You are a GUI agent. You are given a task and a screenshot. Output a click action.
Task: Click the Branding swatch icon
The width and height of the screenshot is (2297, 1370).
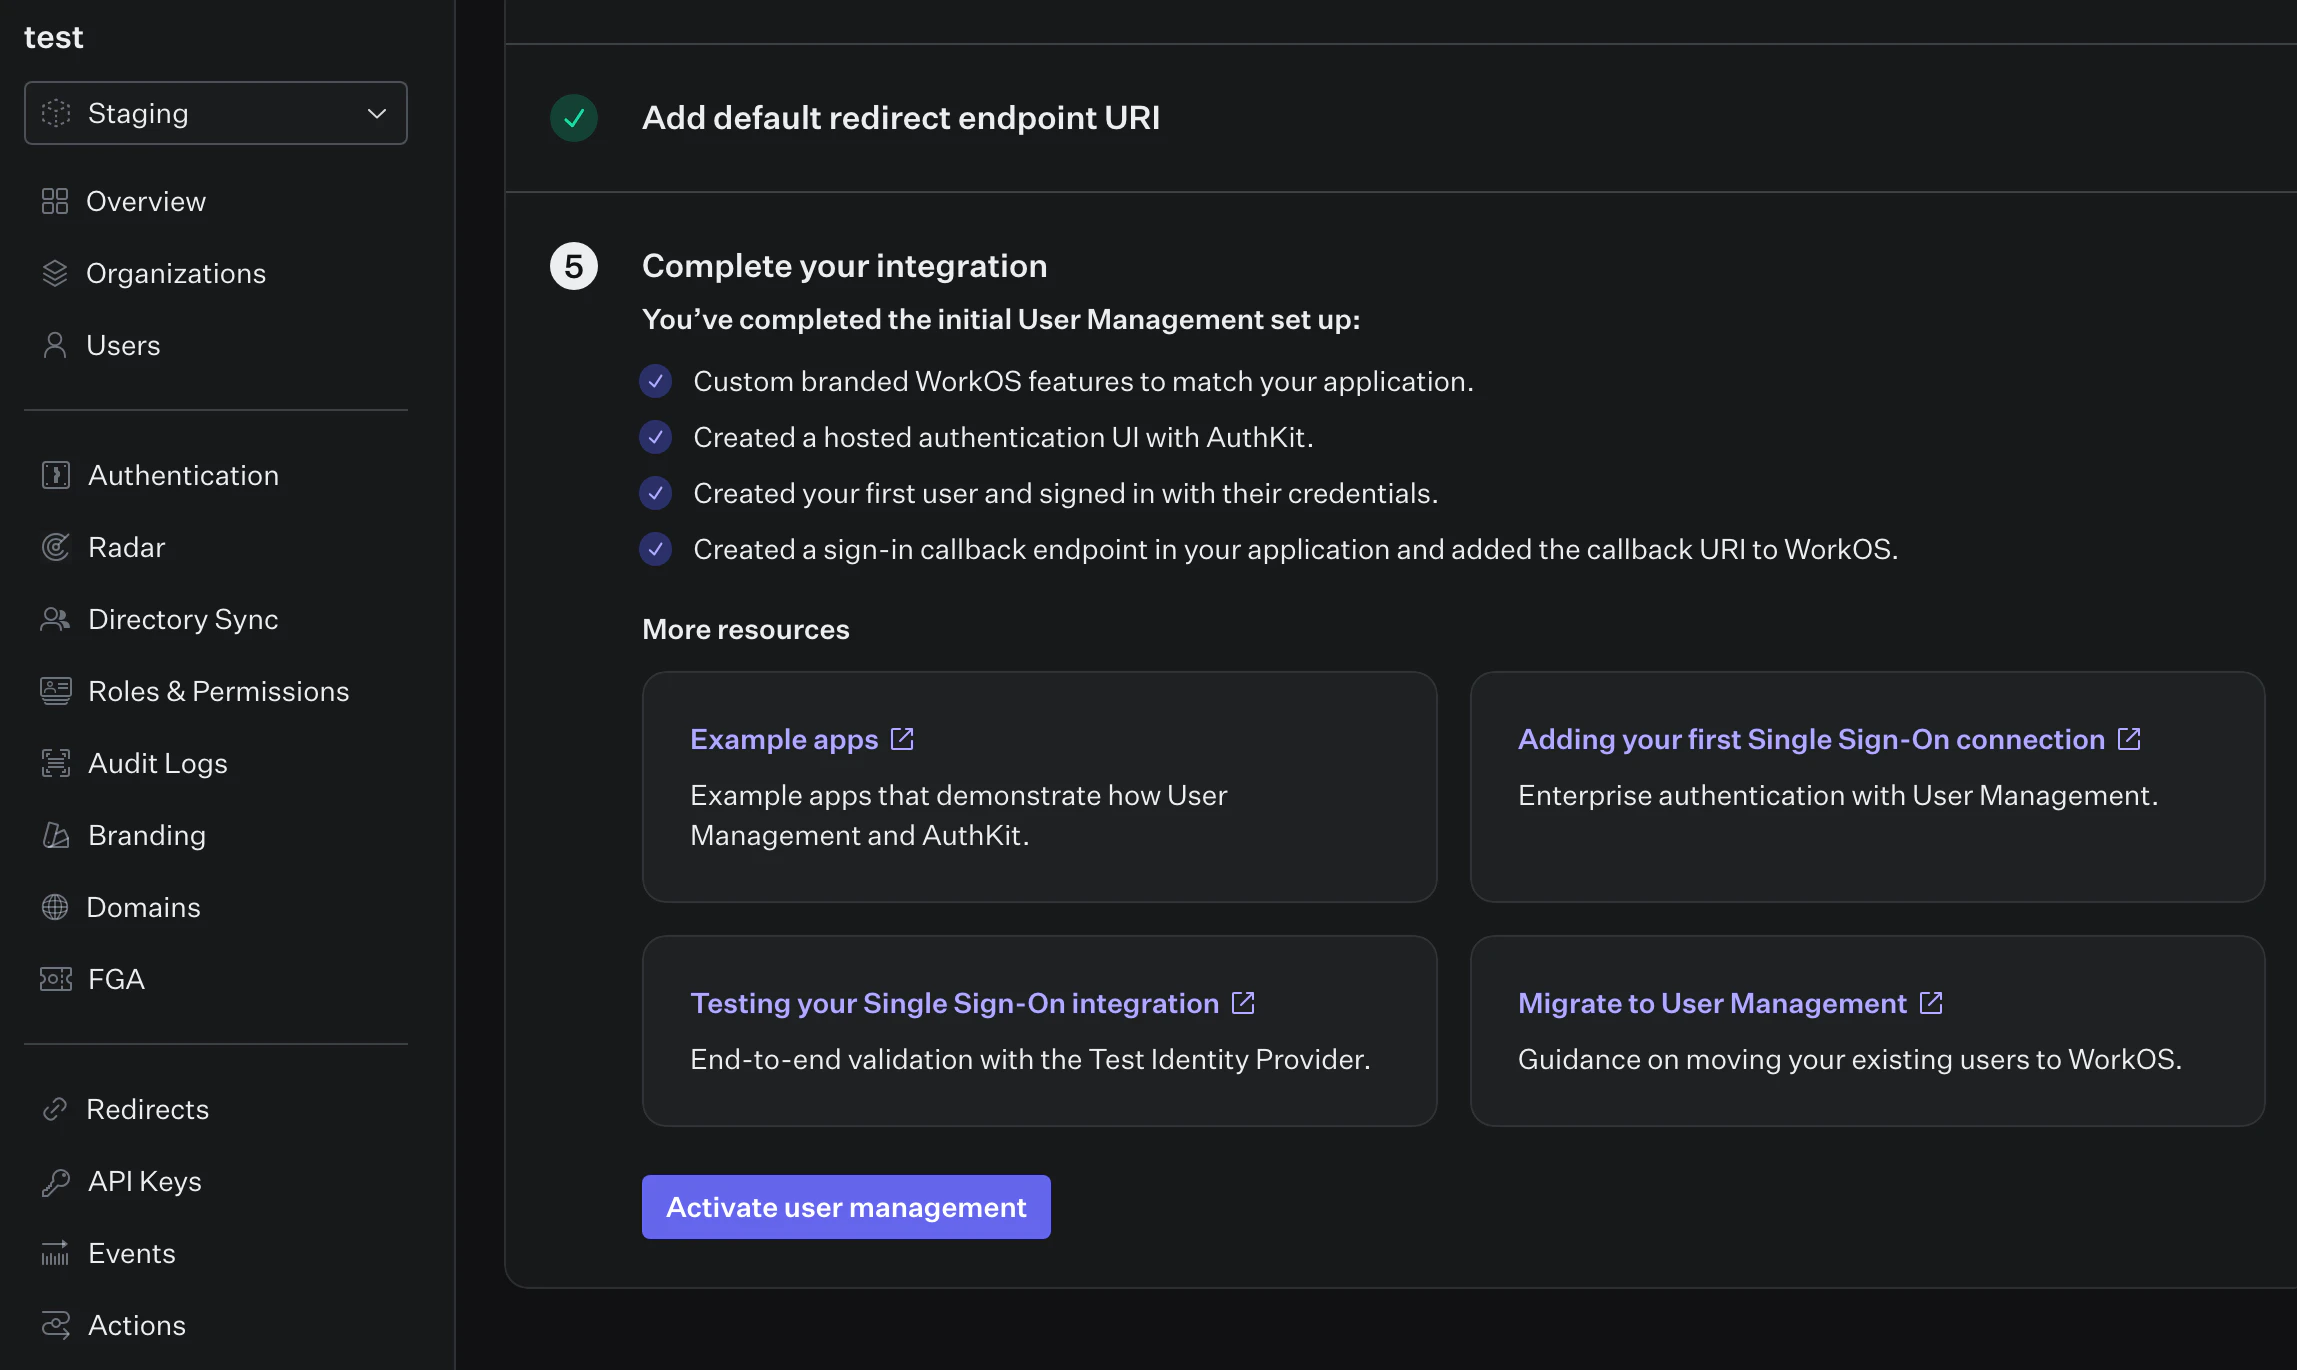point(56,835)
